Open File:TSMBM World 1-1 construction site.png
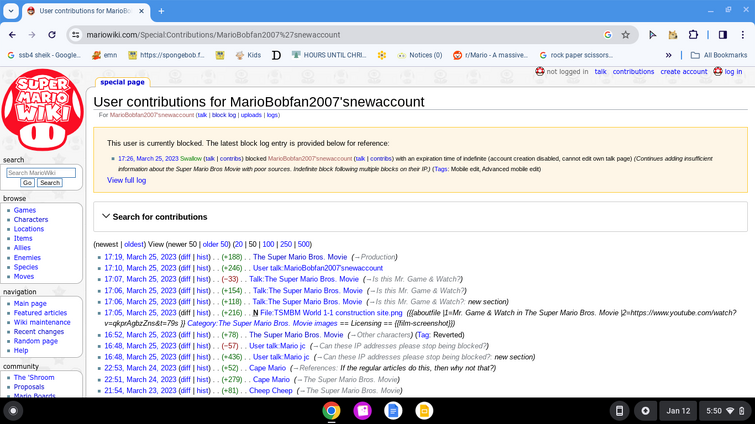The width and height of the screenshot is (755, 424). pos(331,313)
